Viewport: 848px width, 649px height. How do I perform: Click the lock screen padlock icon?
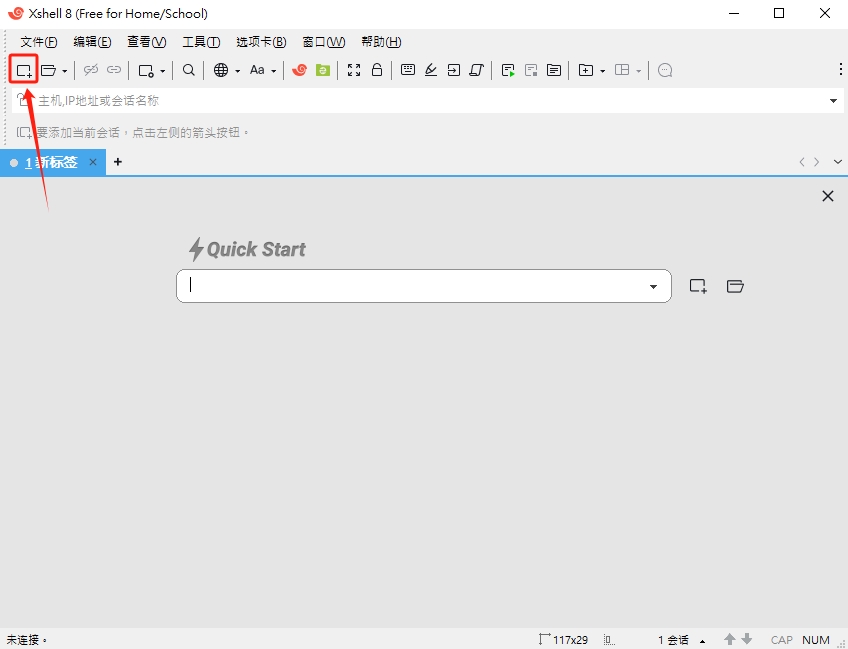[377, 69]
